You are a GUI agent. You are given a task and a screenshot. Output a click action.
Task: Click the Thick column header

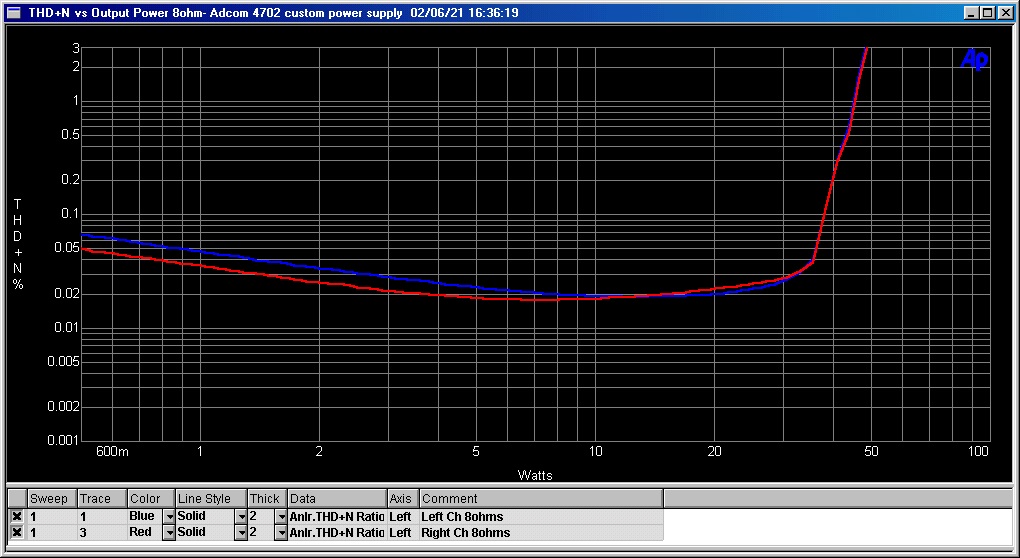(267, 499)
